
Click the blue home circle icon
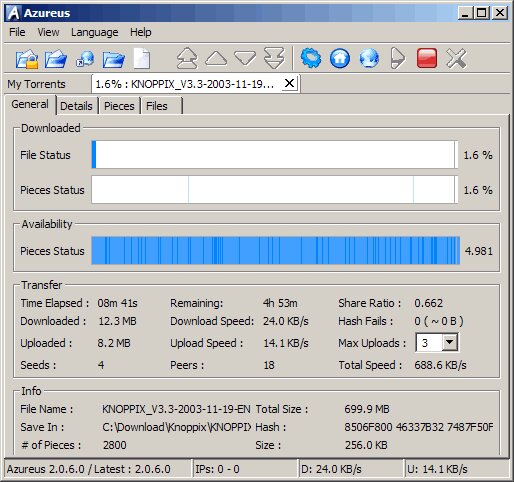coord(340,59)
